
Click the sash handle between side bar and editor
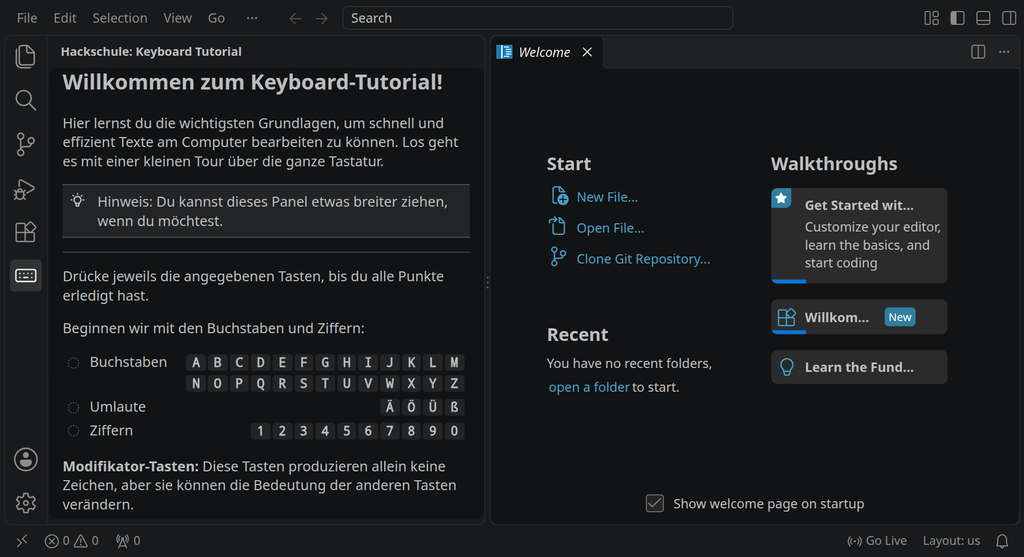(487, 281)
